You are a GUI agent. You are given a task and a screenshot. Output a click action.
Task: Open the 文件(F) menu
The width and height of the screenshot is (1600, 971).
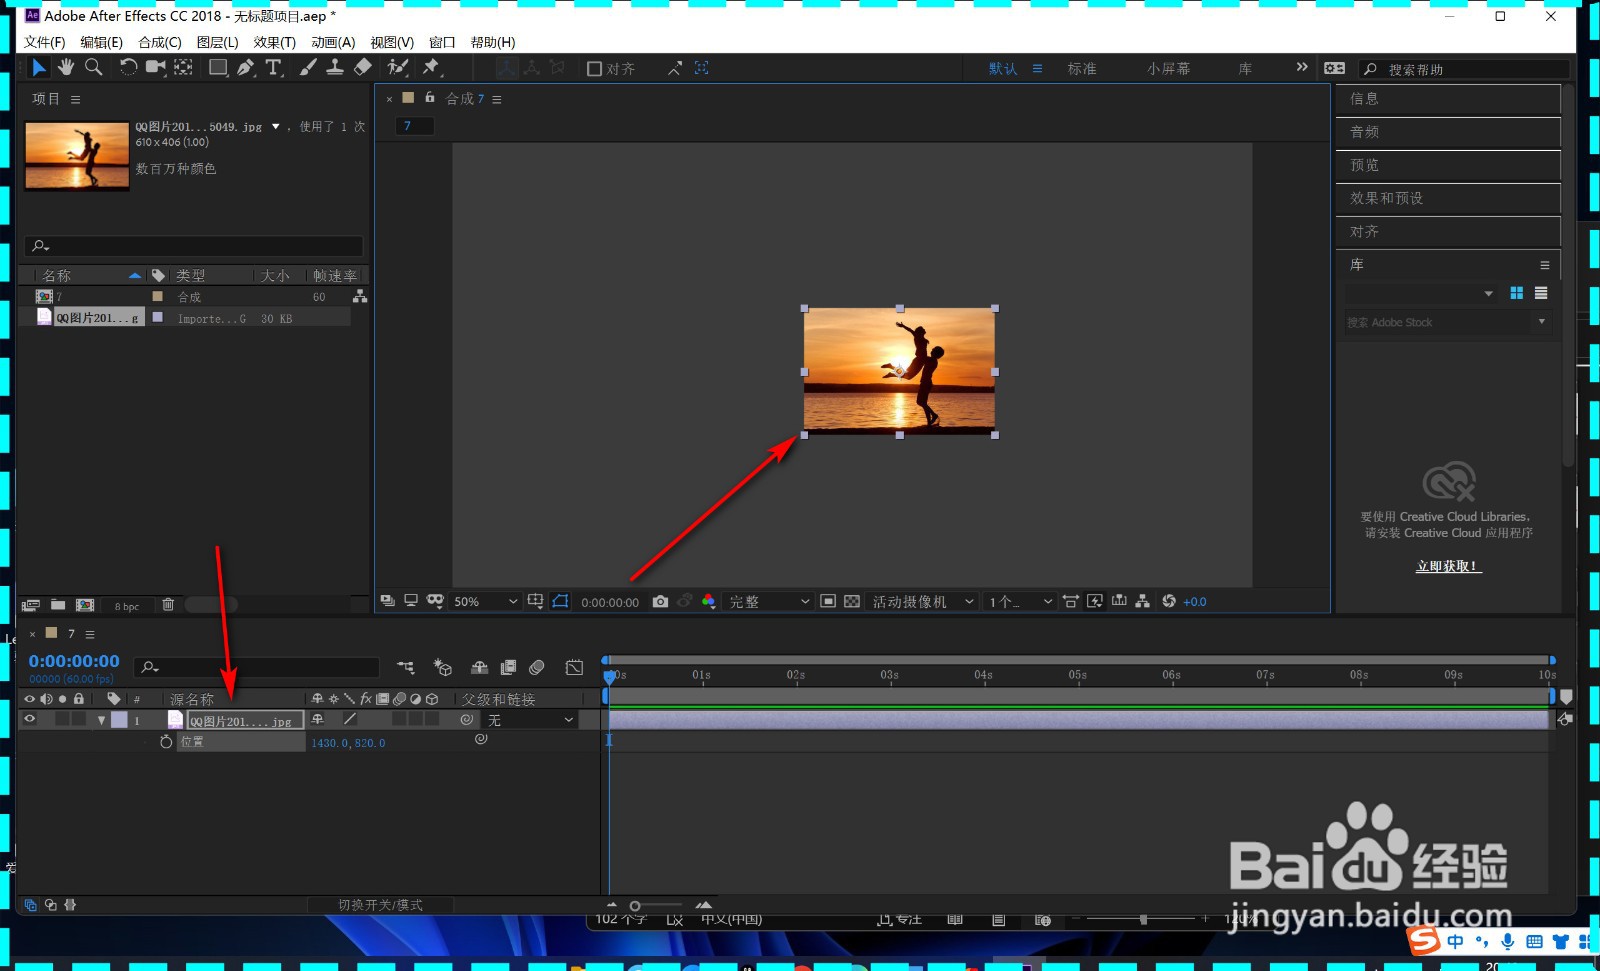[44, 42]
